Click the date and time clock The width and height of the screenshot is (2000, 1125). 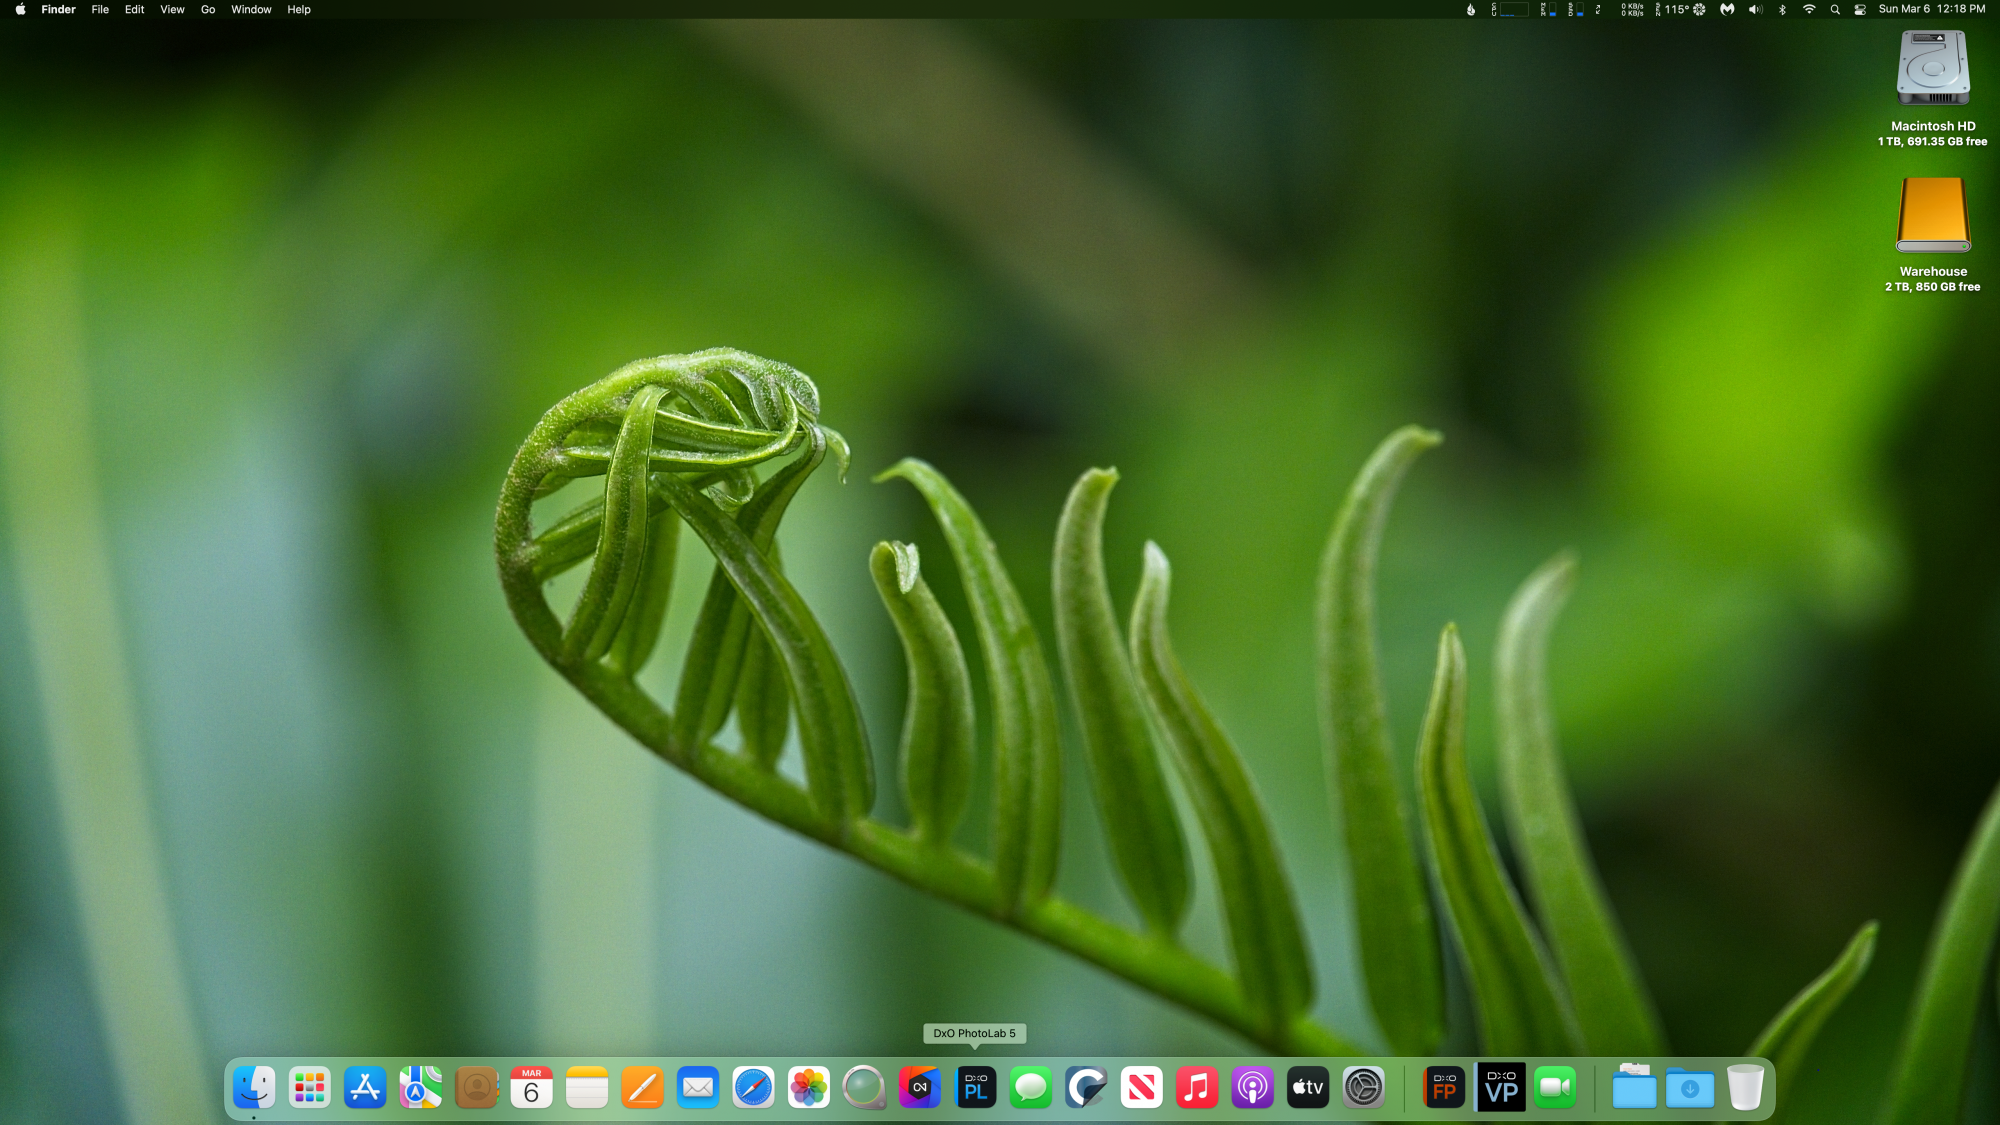coord(1931,9)
